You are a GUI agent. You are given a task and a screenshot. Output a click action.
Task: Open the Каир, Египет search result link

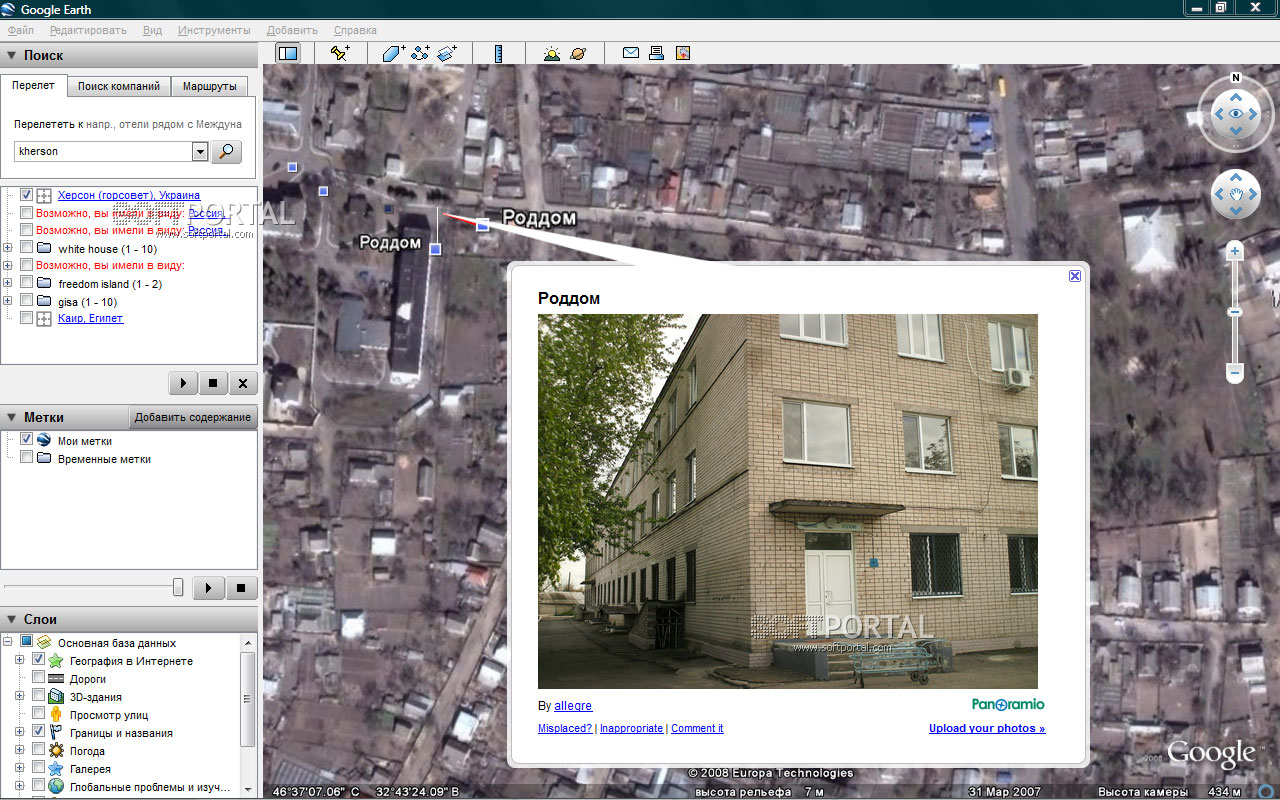pyautogui.click(x=91, y=319)
